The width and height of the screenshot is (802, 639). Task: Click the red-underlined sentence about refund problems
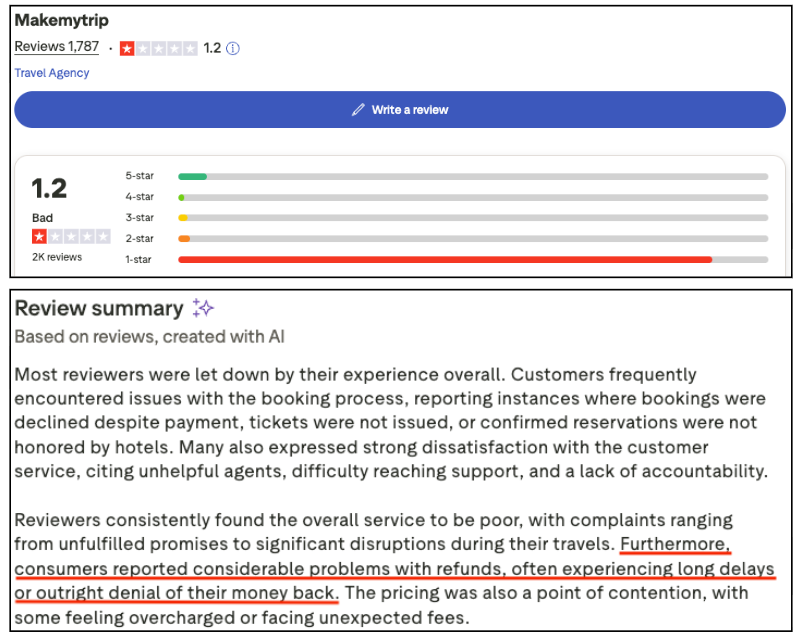click(x=395, y=569)
